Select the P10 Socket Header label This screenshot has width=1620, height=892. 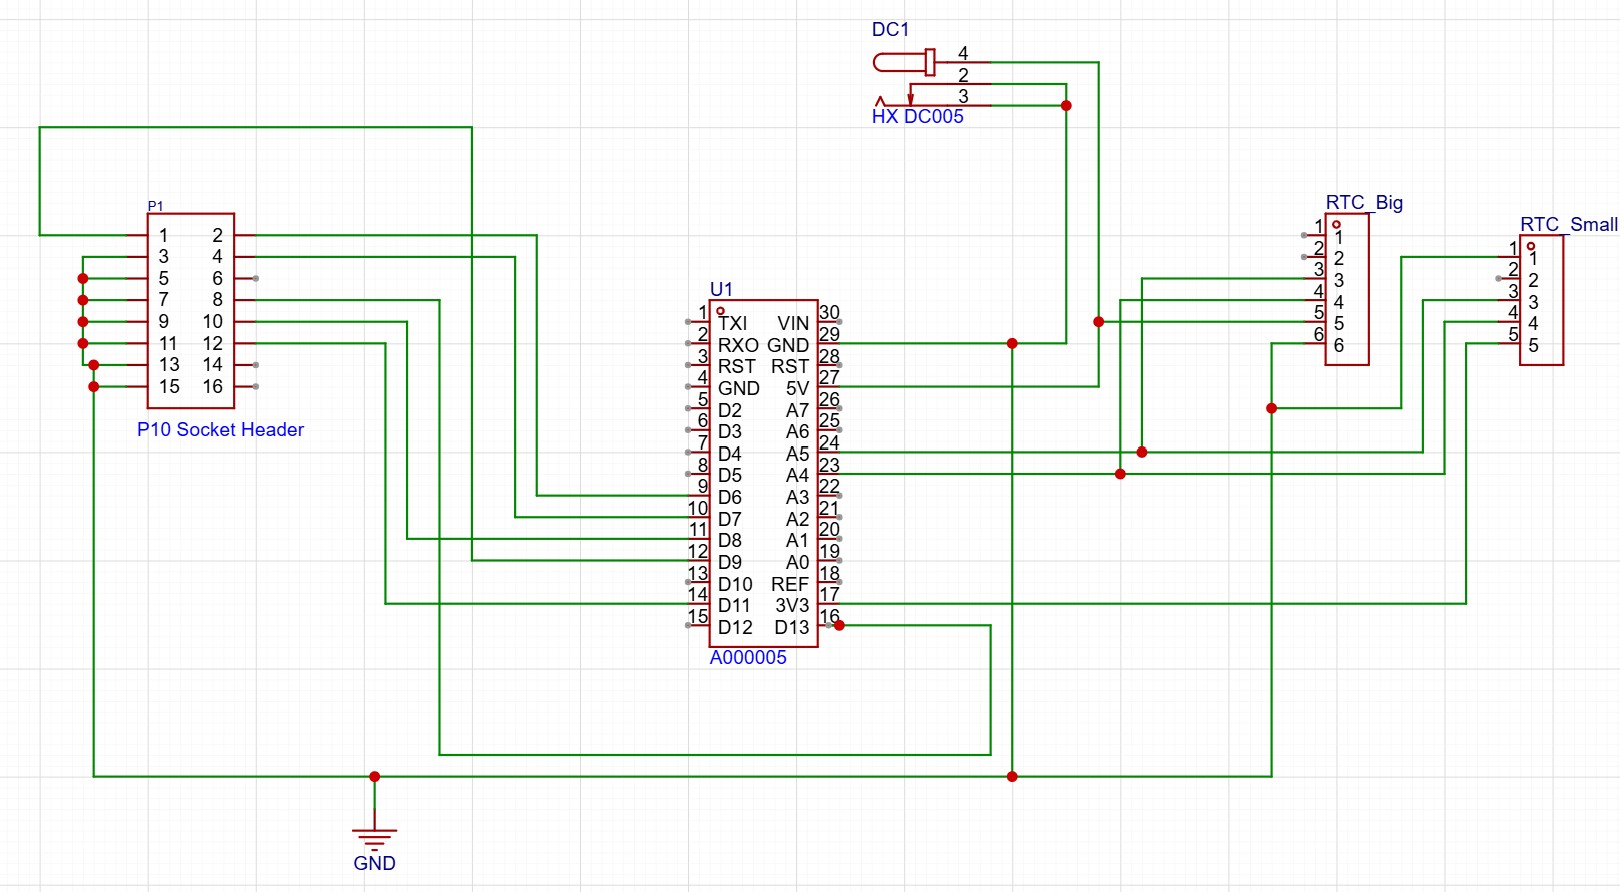click(220, 430)
